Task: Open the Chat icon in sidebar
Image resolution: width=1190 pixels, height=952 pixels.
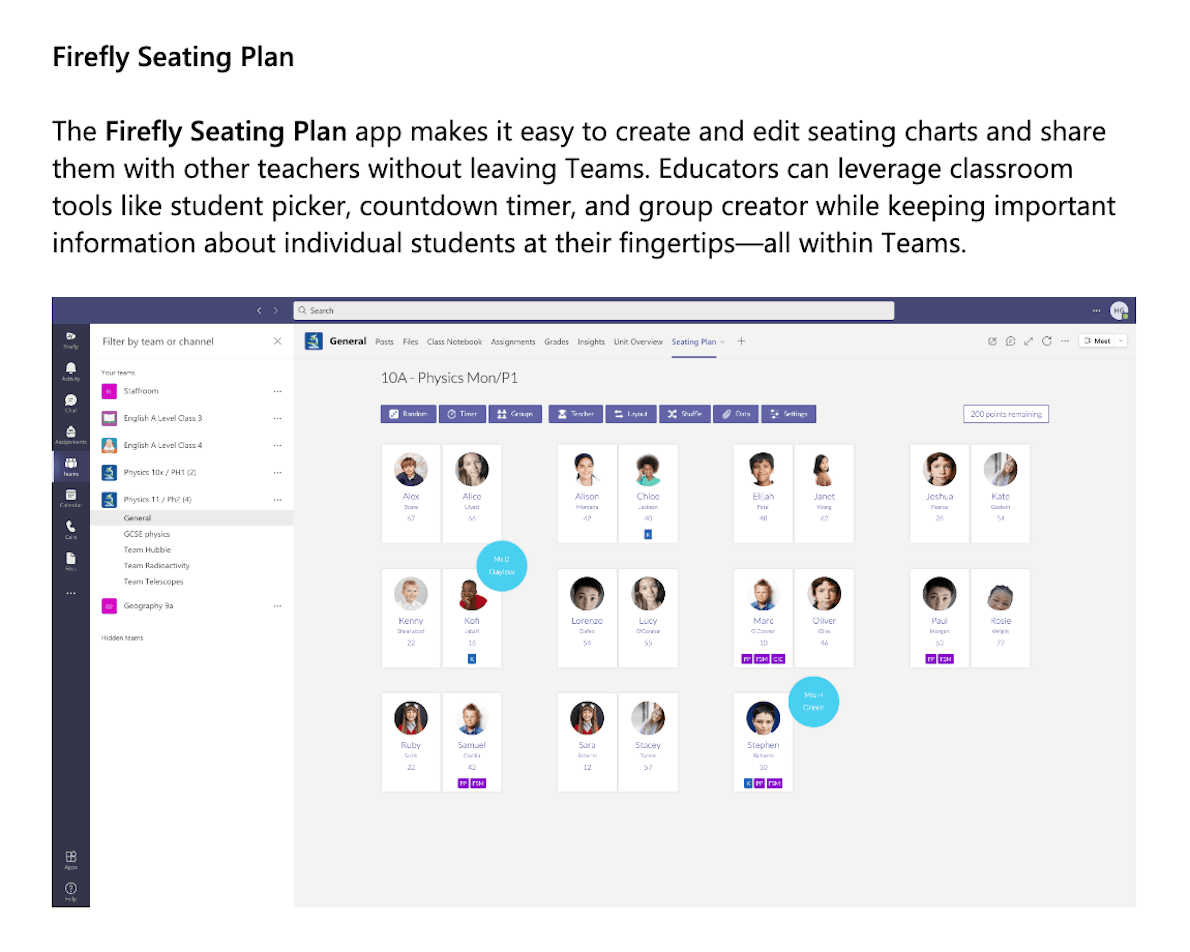Action: [71, 403]
